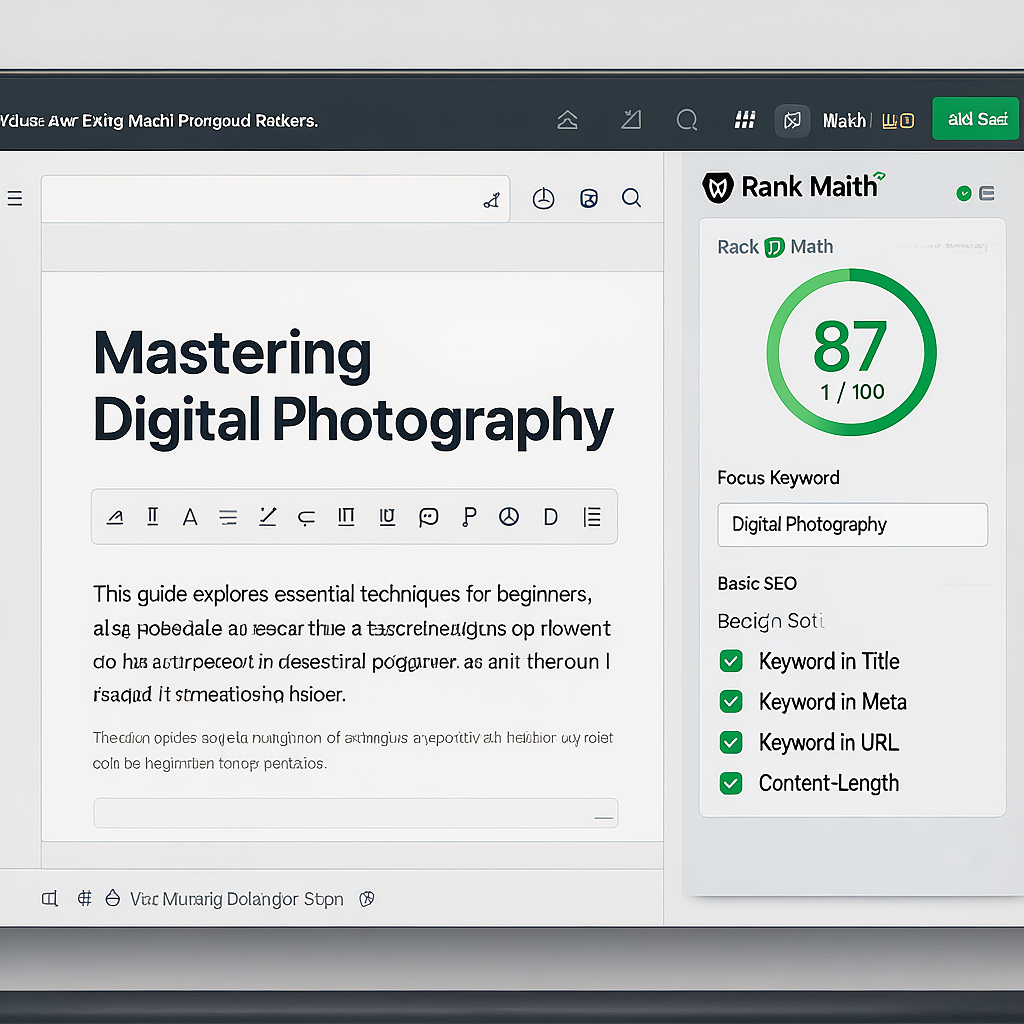Click the grid apps icon in the top bar
This screenshot has width=1024, height=1024.
point(744,119)
